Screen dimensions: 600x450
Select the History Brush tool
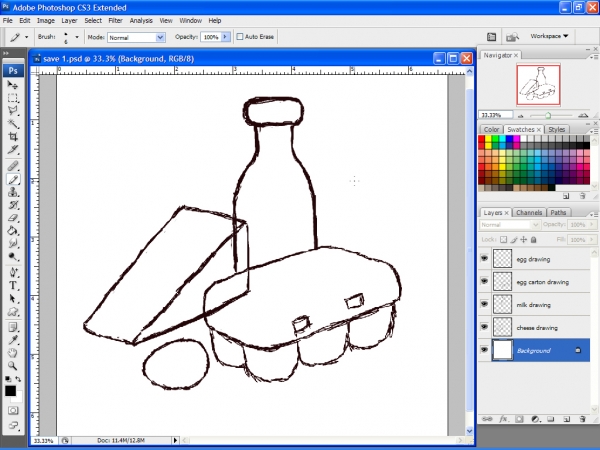tap(13, 205)
